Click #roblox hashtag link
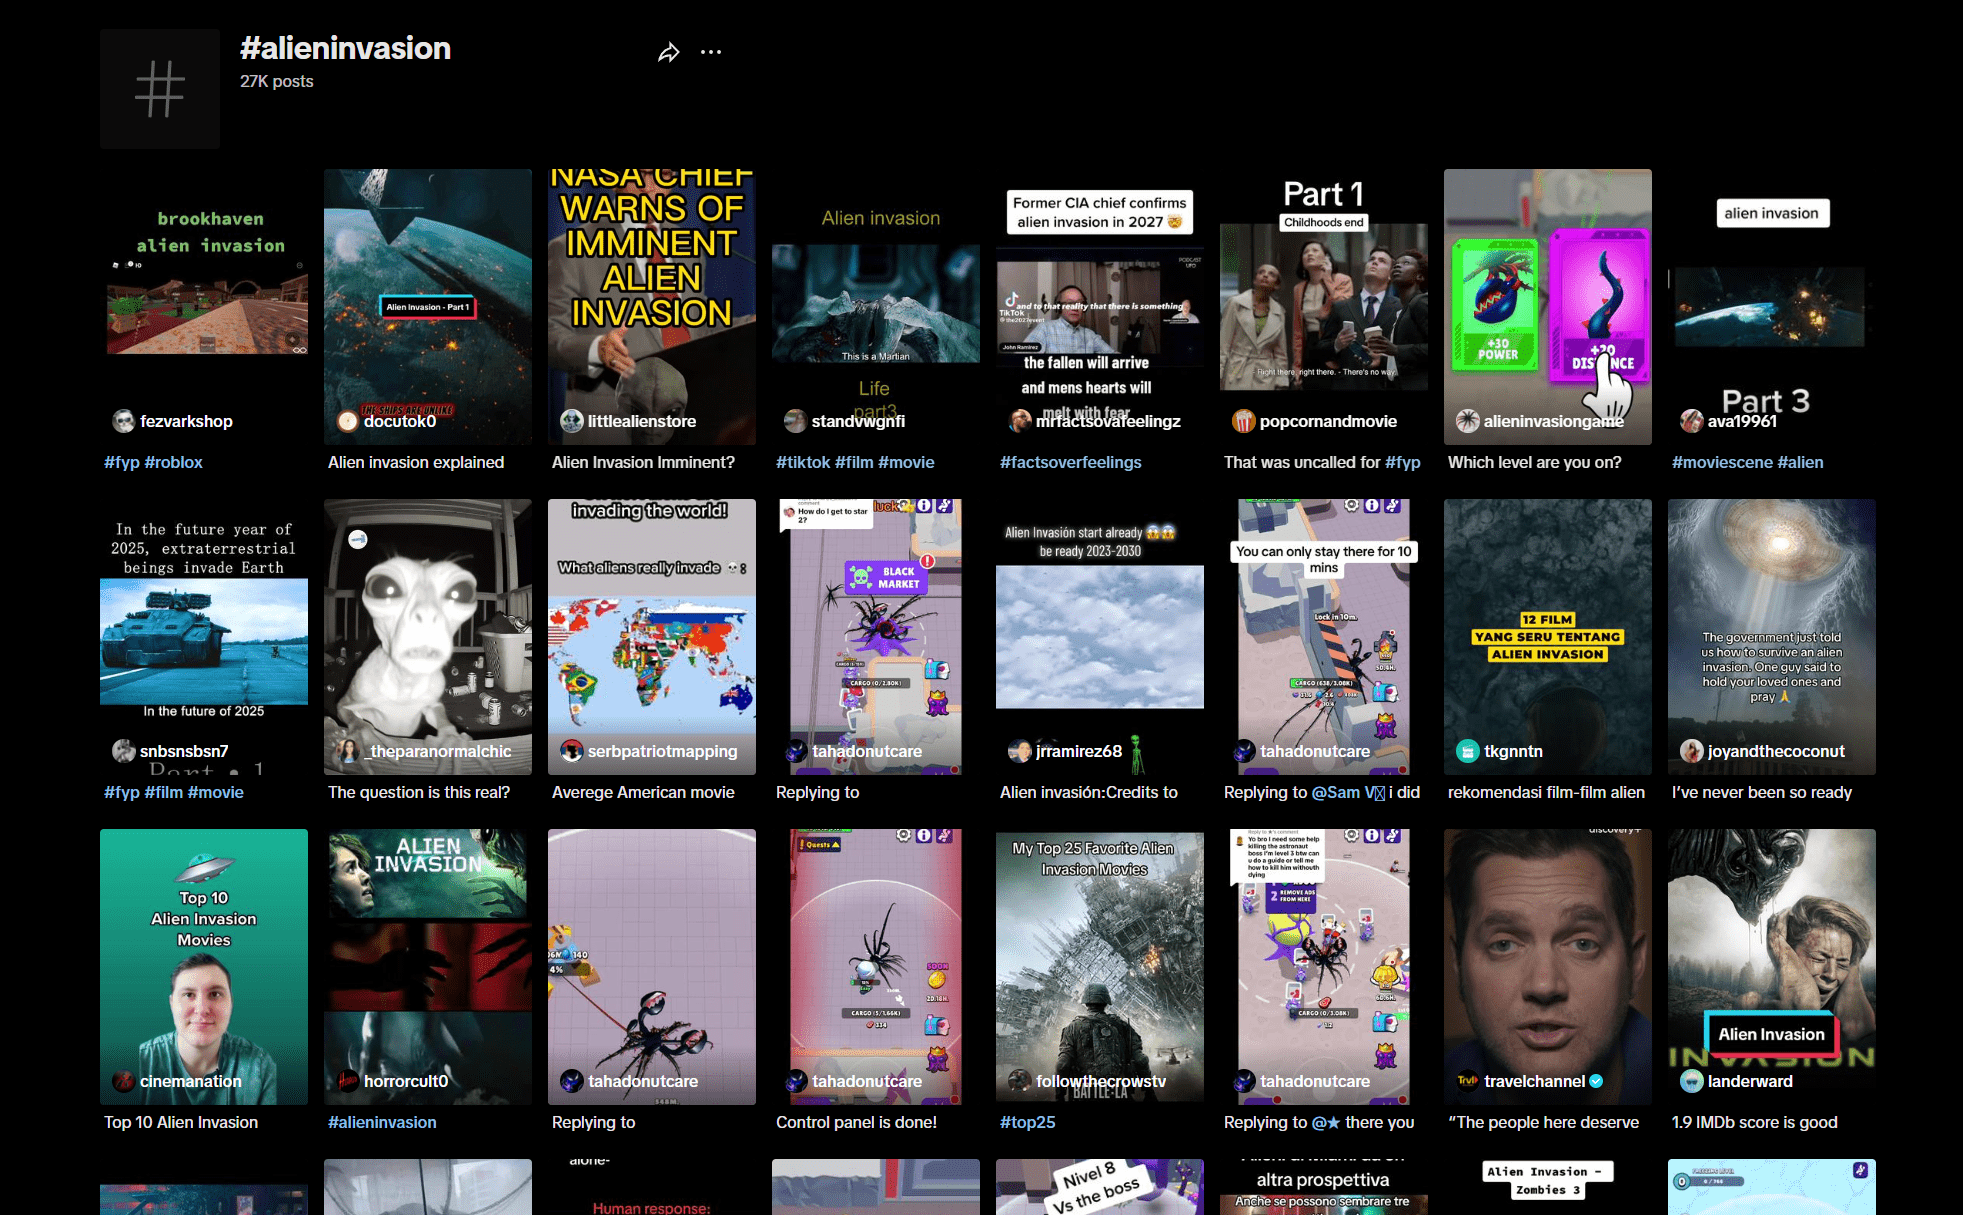The width and height of the screenshot is (1963, 1215). (x=173, y=462)
